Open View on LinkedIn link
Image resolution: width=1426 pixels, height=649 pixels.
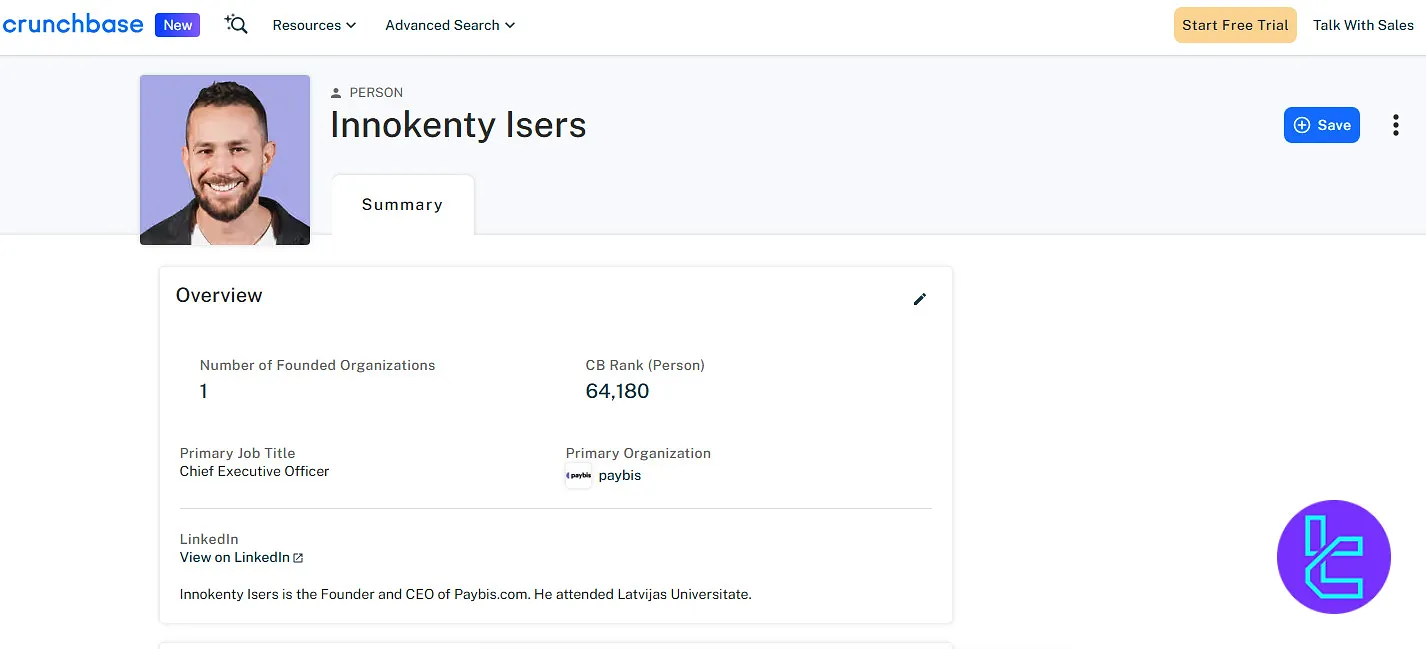click(235, 558)
